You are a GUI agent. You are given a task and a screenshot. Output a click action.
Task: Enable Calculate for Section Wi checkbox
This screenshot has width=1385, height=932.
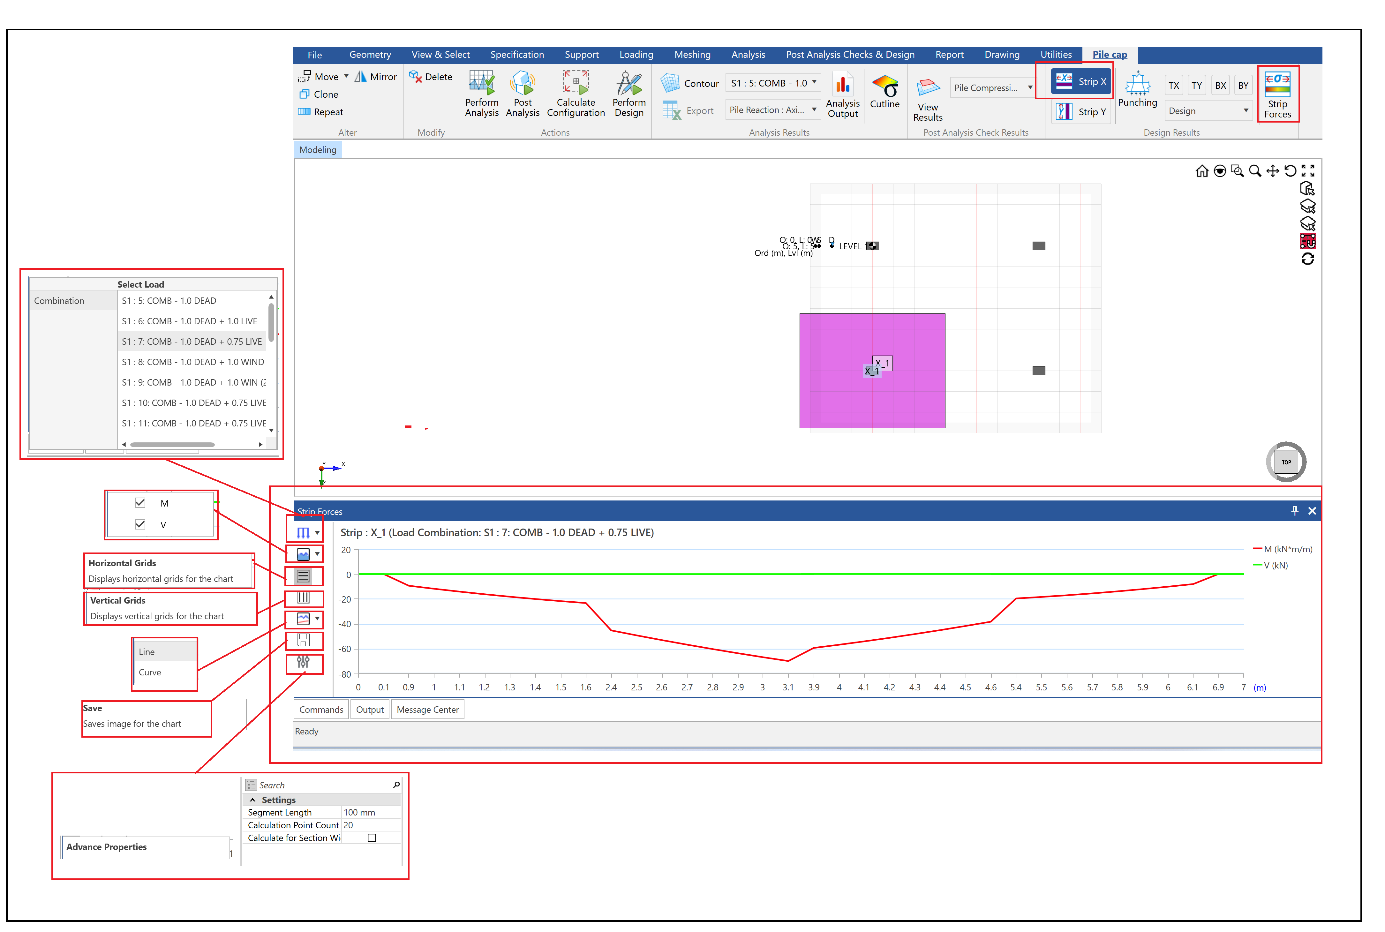(372, 838)
